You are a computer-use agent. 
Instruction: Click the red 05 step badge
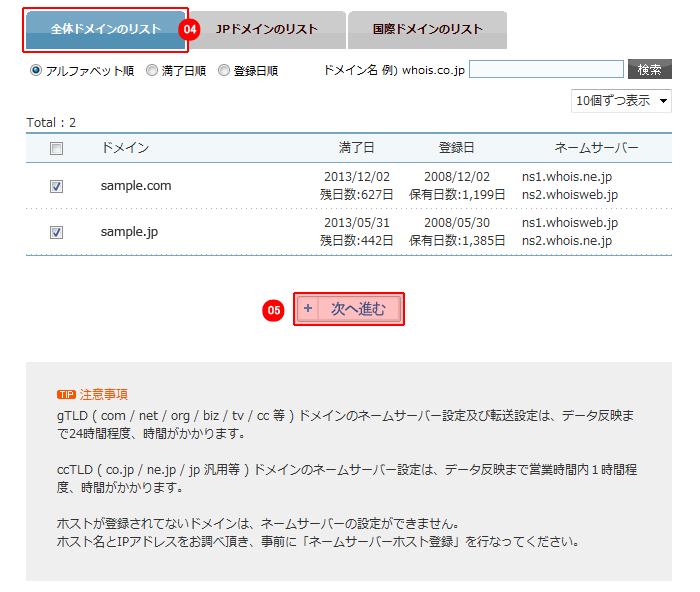coord(273,310)
